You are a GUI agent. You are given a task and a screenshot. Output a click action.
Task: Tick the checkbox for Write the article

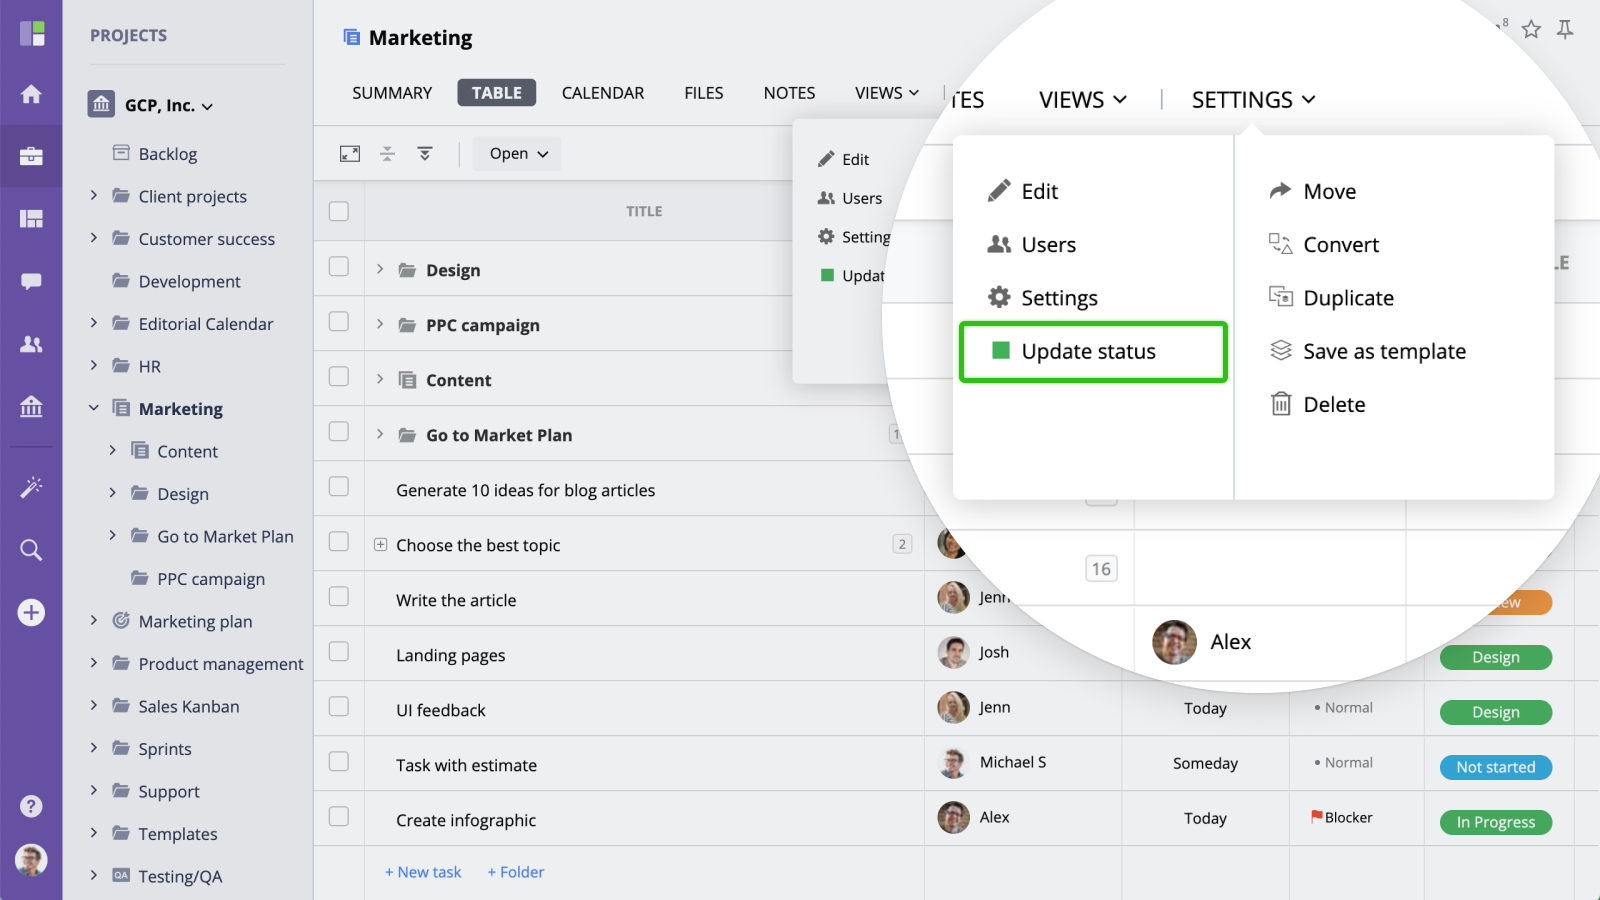click(x=339, y=597)
